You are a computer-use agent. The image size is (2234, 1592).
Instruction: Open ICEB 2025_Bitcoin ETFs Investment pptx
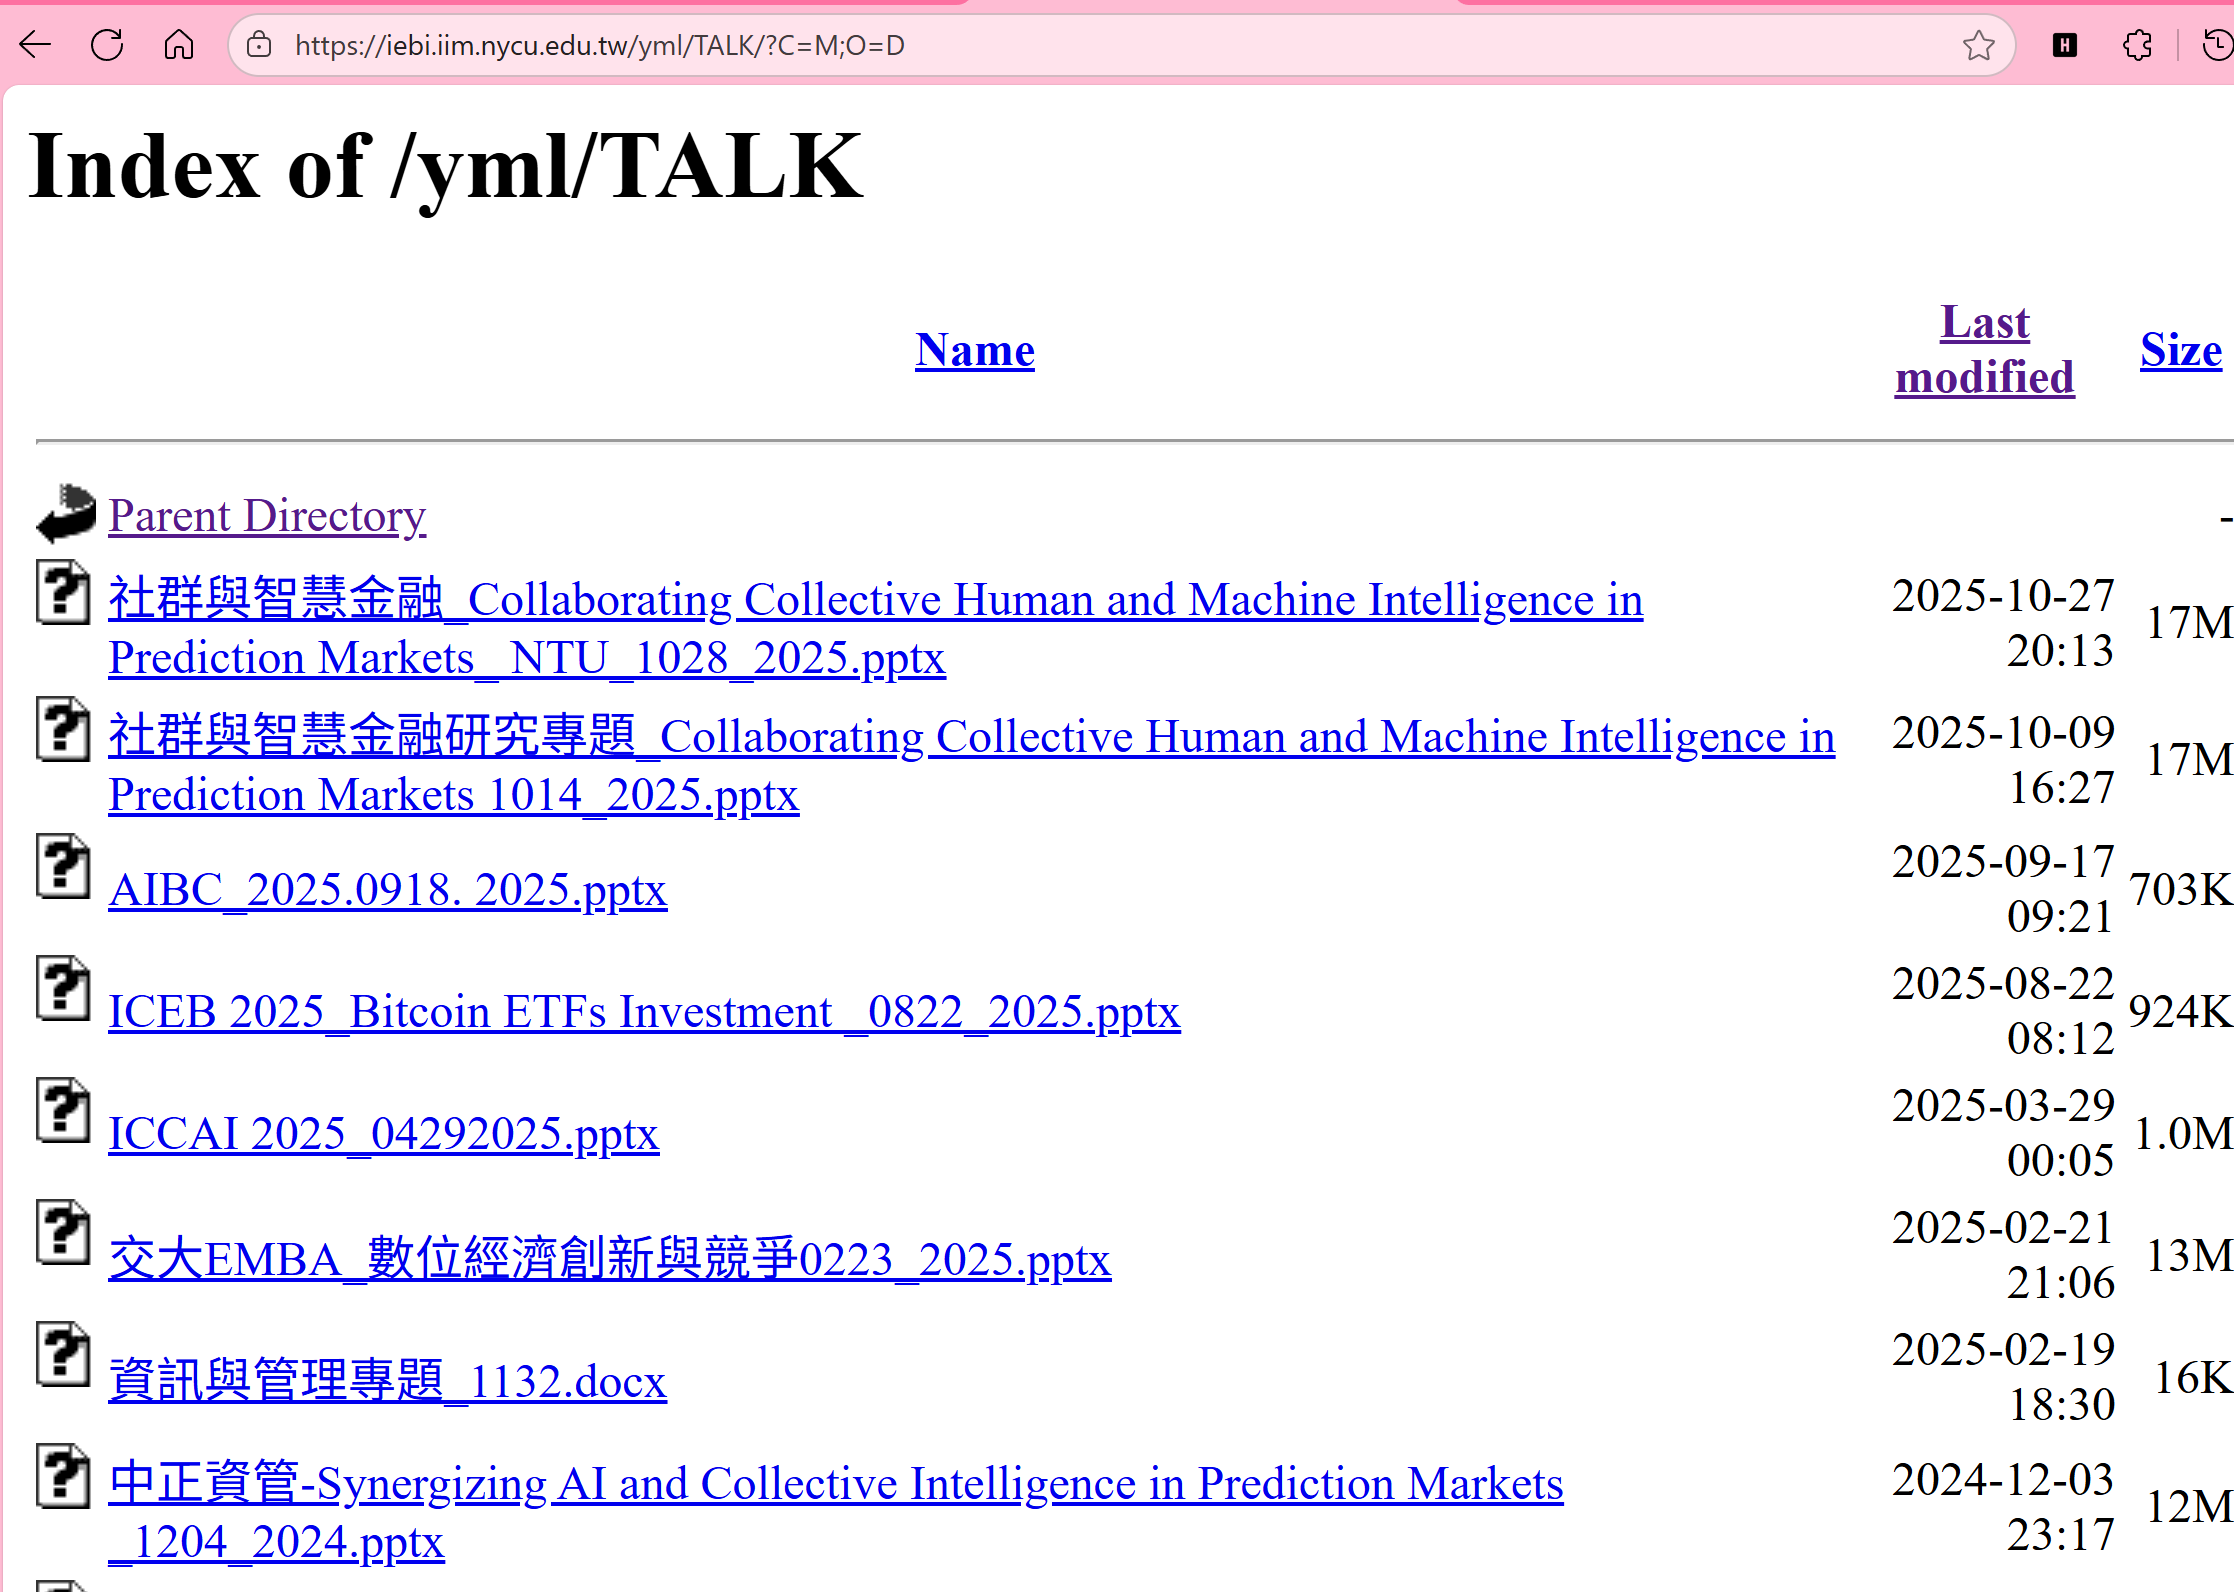[644, 1012]
